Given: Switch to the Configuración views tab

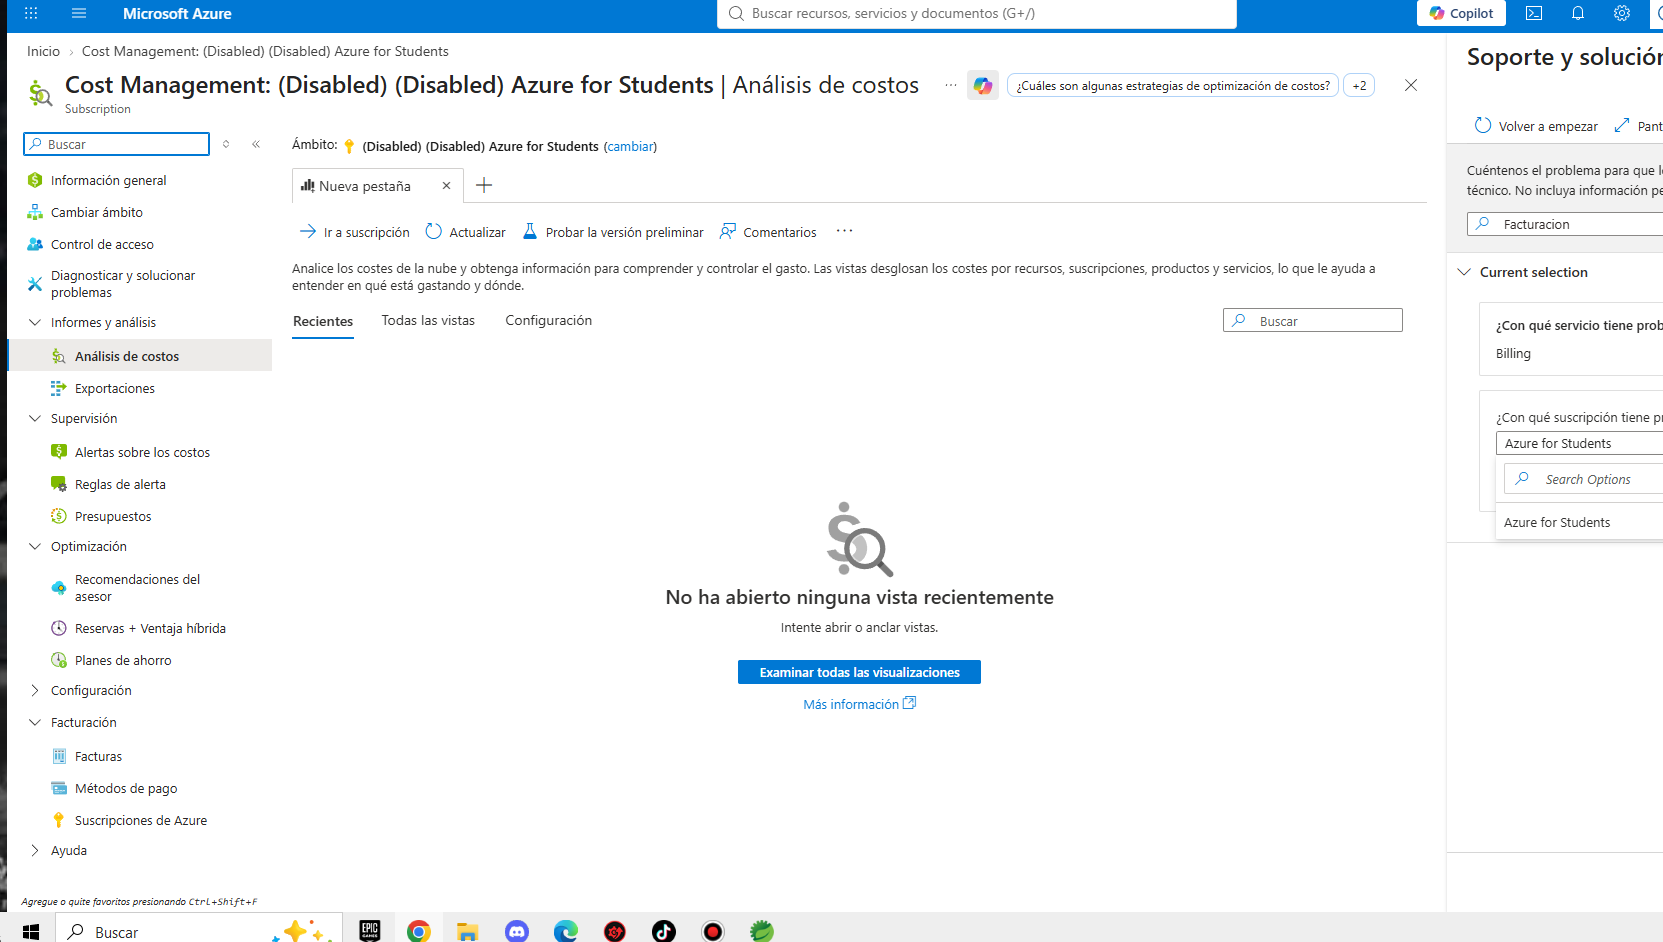Looking at the screenshot, I should pyautogui.click(x=549, y=321).
